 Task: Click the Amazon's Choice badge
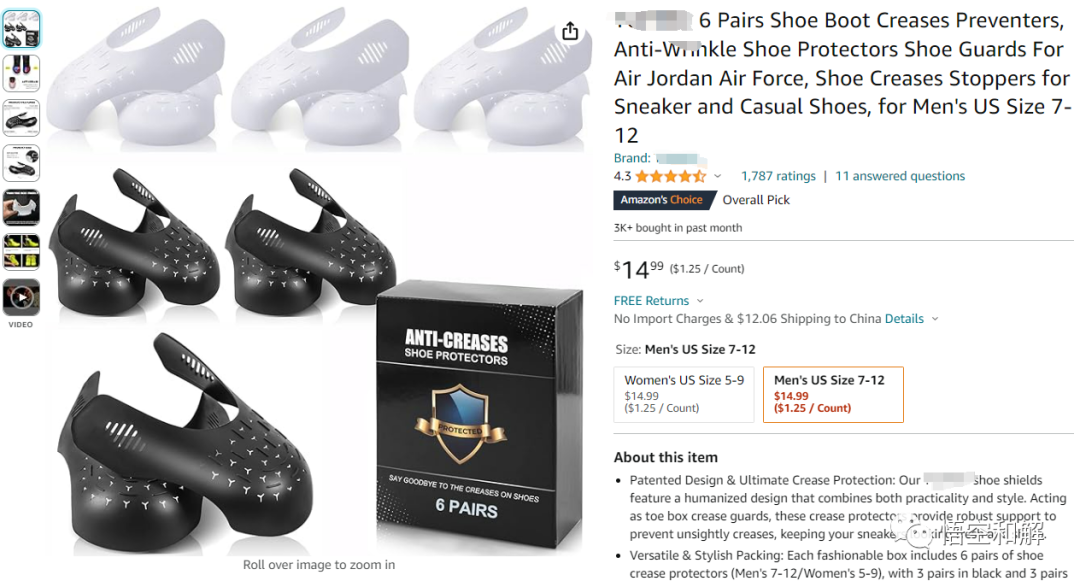pyautogui.click(x=661, y=200)
